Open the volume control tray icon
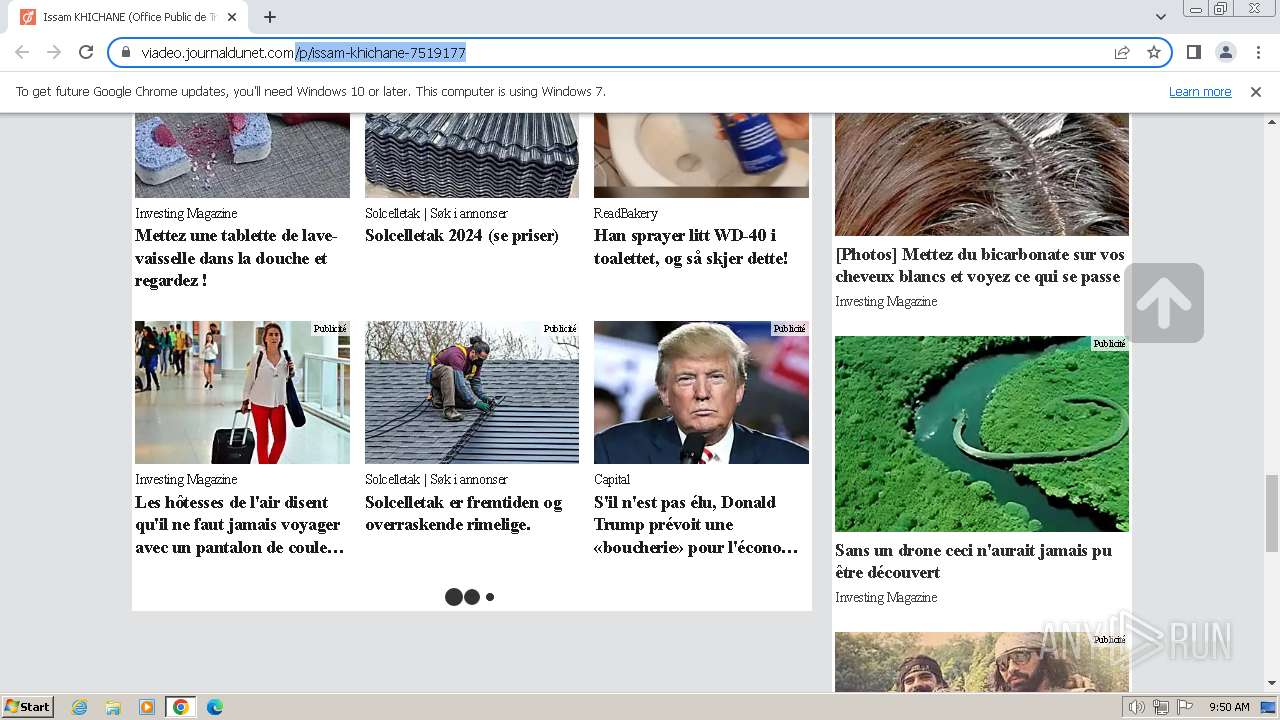Image resolution: width=1280 pixels, height=720 pixels. (1137, 707)
